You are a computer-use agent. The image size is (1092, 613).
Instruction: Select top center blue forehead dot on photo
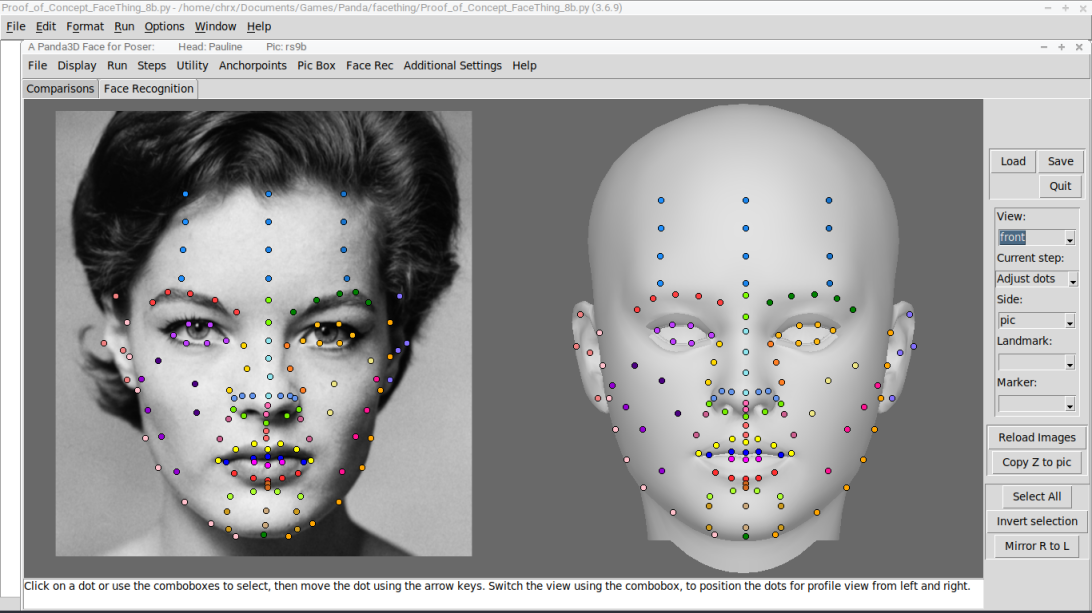(268, 194)
